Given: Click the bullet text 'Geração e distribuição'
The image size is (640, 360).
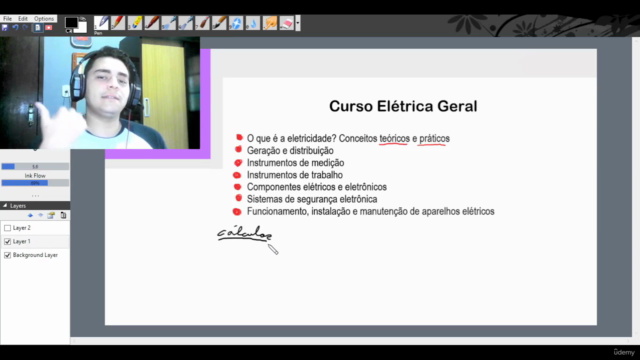Looking at the screenshot, I should tap(290, 151).
